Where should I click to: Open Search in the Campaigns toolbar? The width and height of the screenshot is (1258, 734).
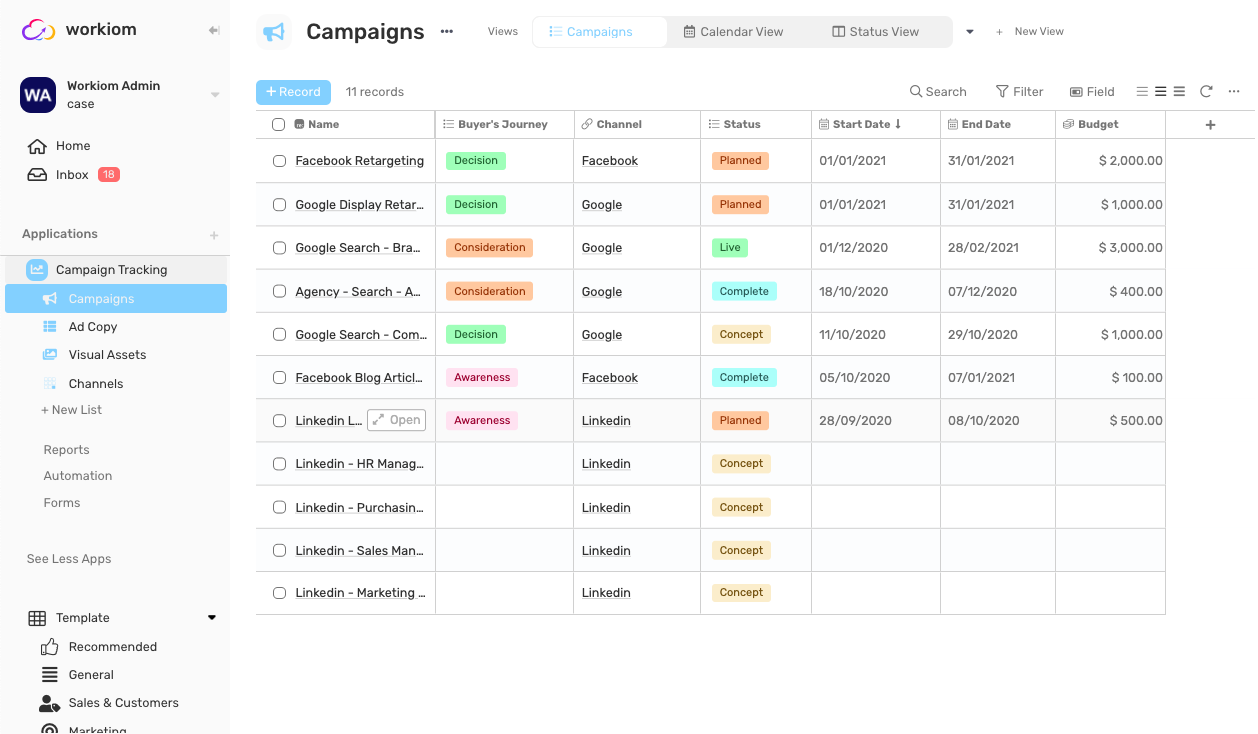pyautogui.click(x=937, y=91)
